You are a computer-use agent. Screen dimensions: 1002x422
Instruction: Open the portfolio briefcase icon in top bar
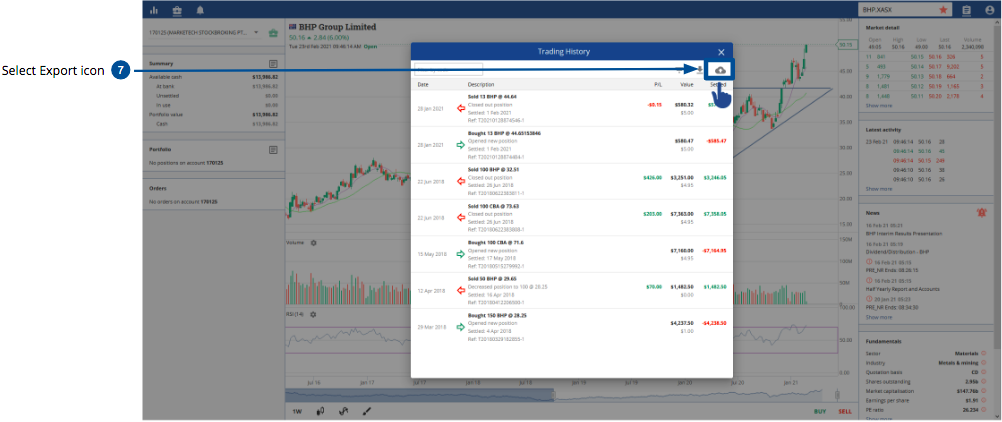point(177,10)
